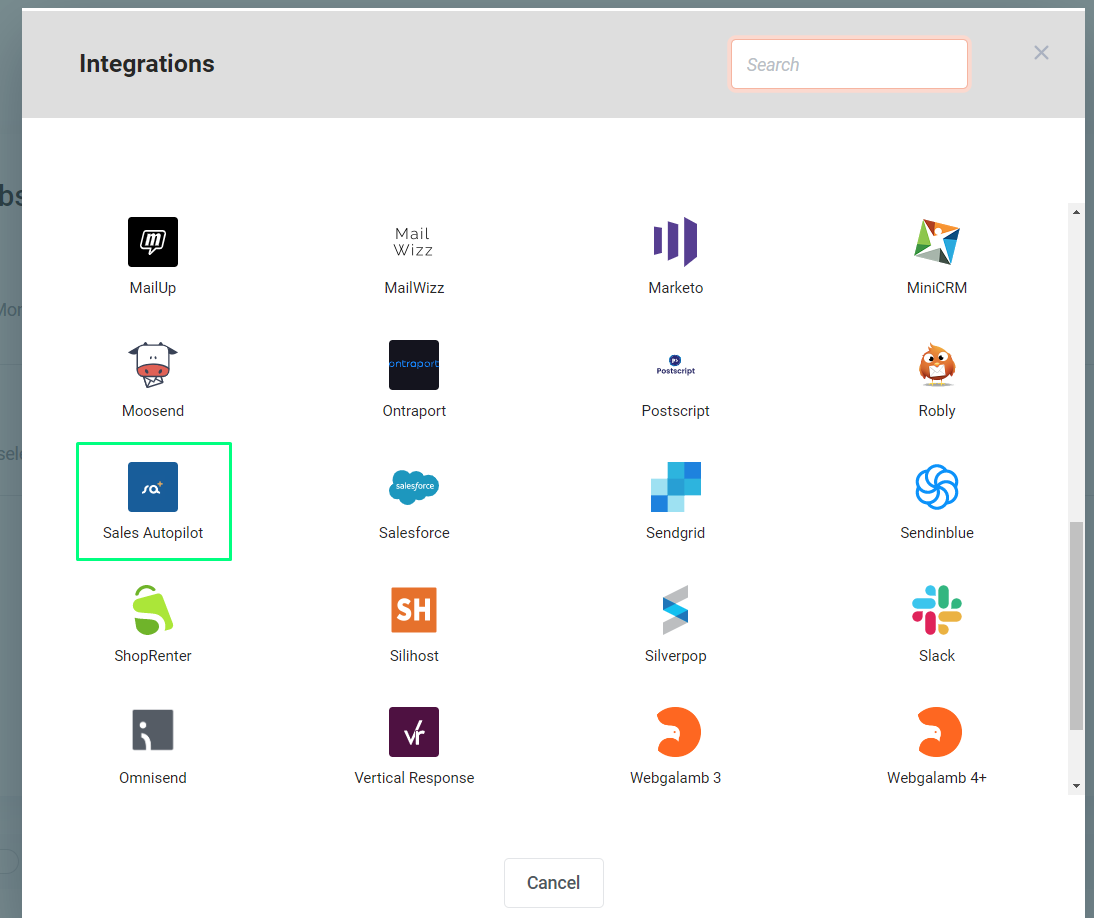Image resolution: width=1094 pixels, height=918 pixels.
Task: Click the Silihost label text
Action: click(x=414, y=656)
